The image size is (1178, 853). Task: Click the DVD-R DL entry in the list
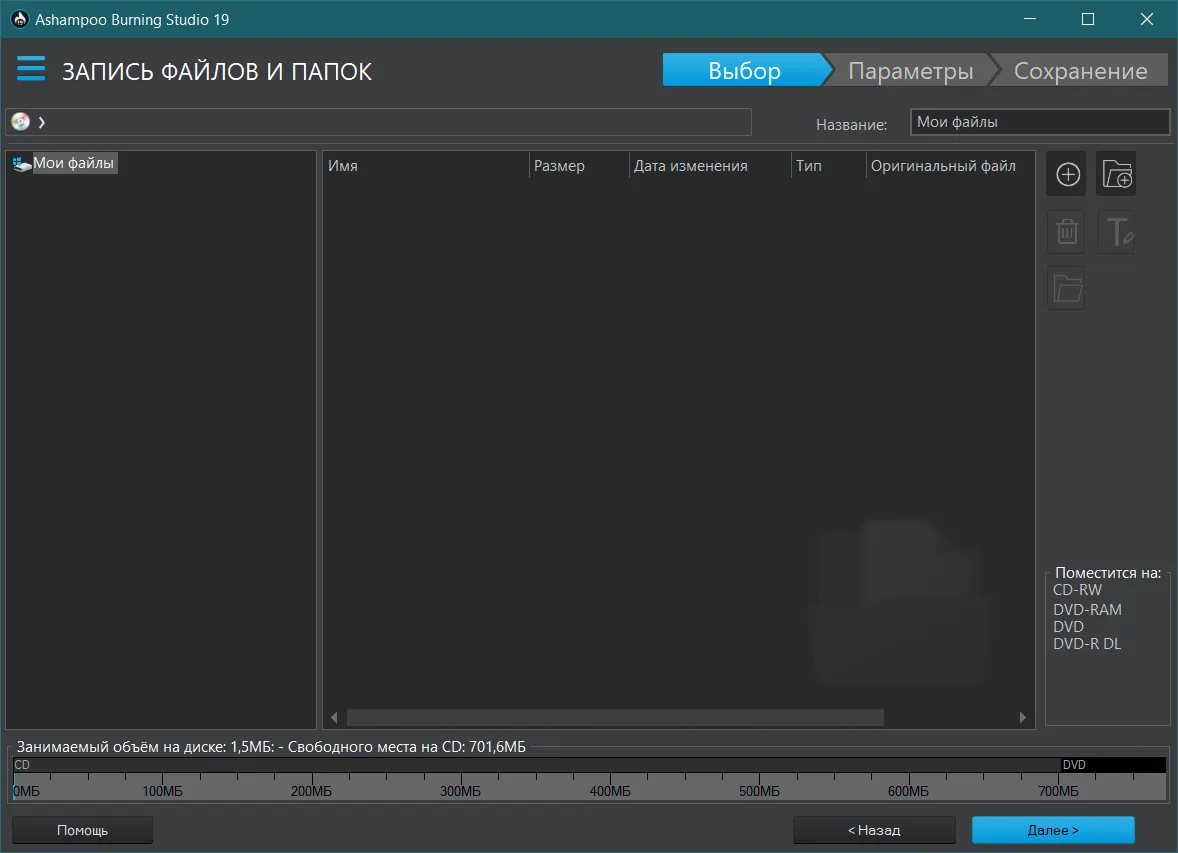(x=1087, y=644)
